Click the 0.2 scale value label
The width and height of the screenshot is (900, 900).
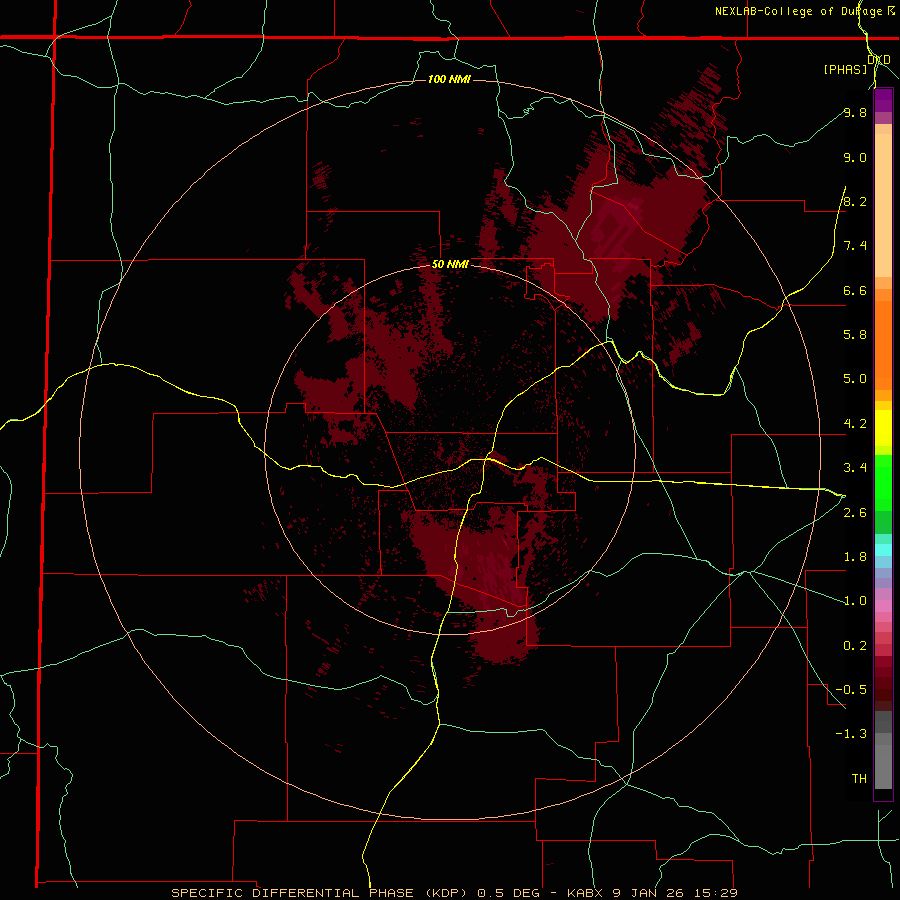[855, 646]
